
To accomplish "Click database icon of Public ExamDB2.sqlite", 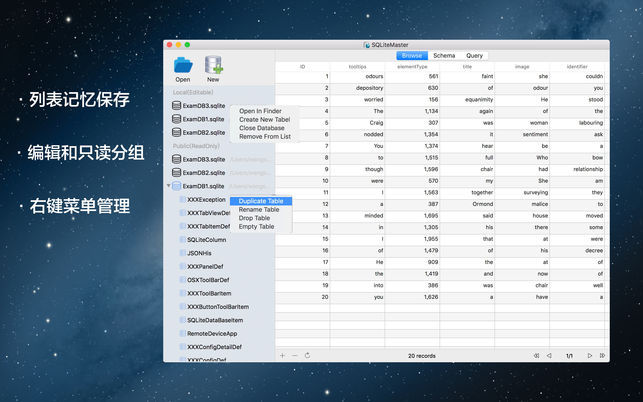I will [x=176, y=172].
